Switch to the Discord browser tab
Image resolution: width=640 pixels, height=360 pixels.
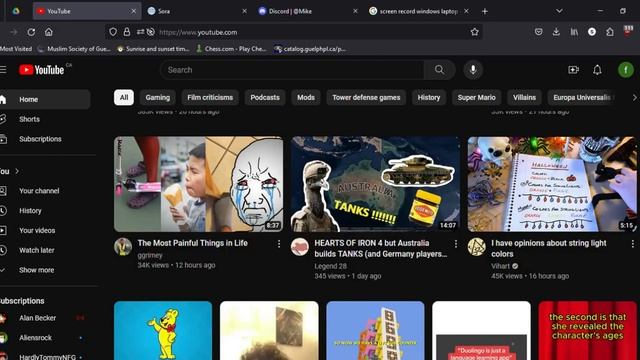[308, 11]
